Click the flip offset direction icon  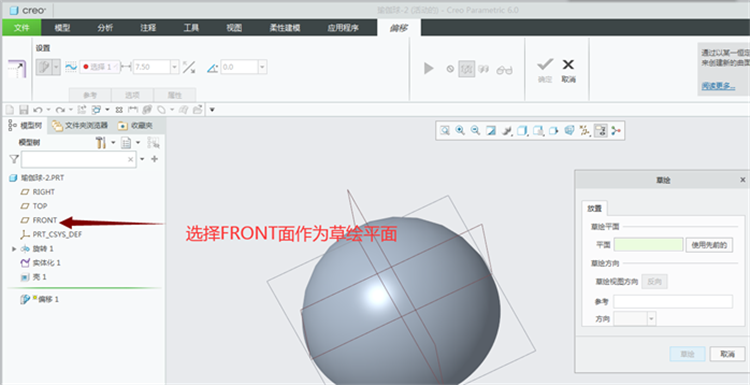[189, 67]
